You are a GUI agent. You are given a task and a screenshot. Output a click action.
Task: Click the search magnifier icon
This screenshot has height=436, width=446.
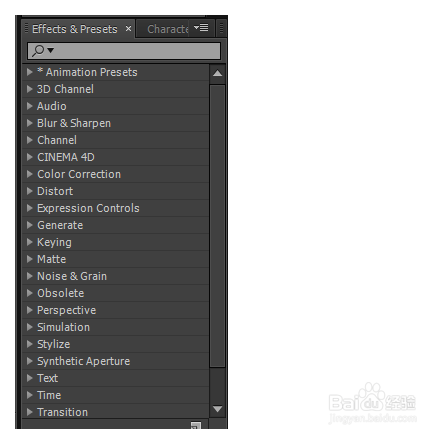click(38, 51)
